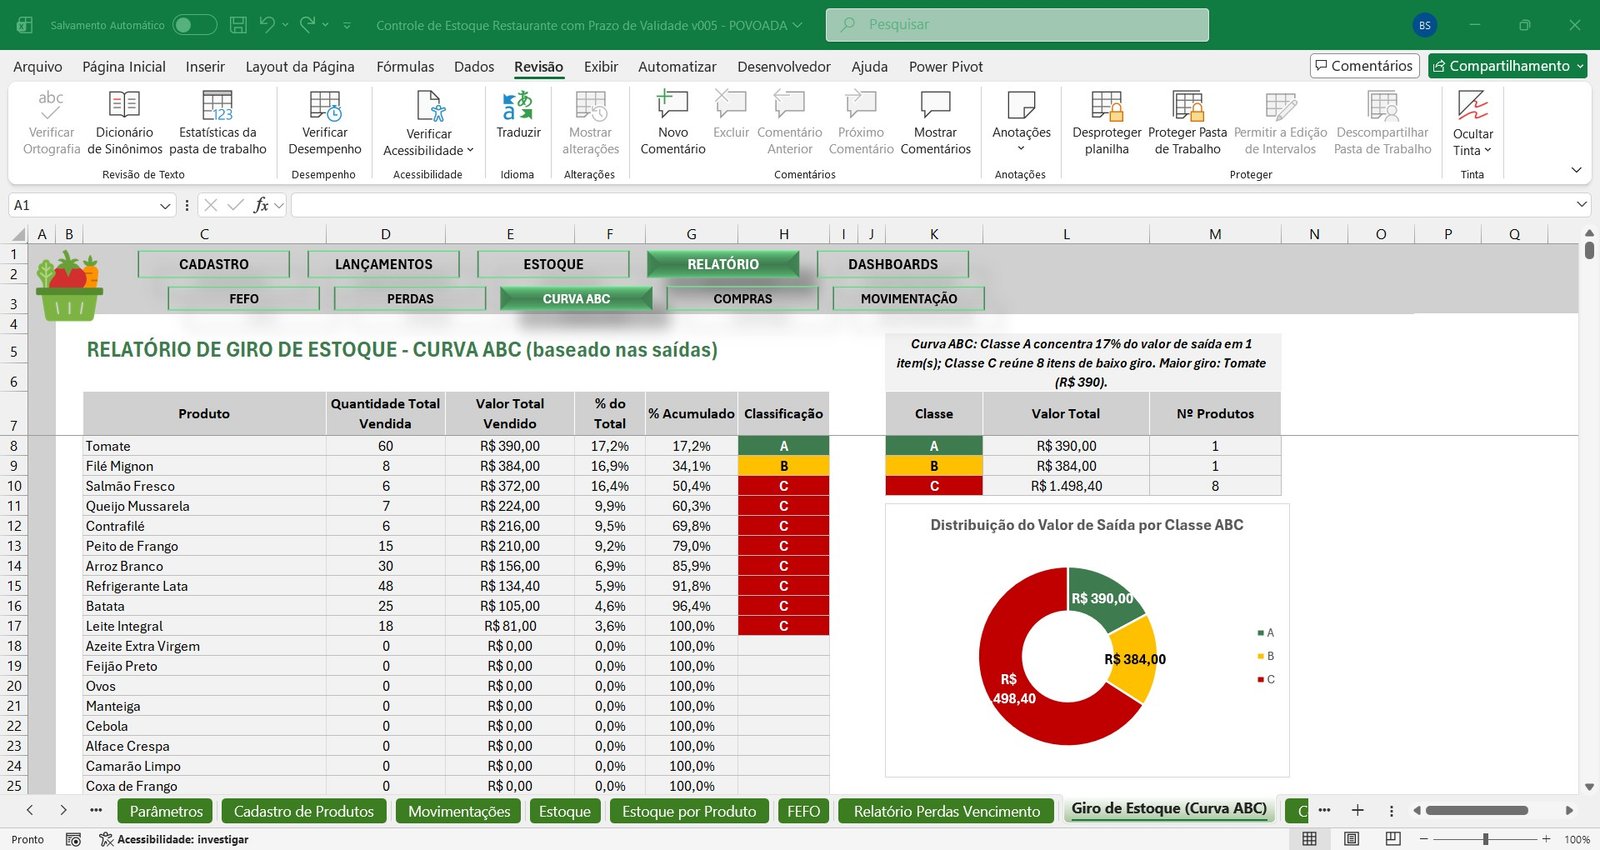Switch to Page Break Preview icon
1600x850 pixels.
[x=1393, y=838]
